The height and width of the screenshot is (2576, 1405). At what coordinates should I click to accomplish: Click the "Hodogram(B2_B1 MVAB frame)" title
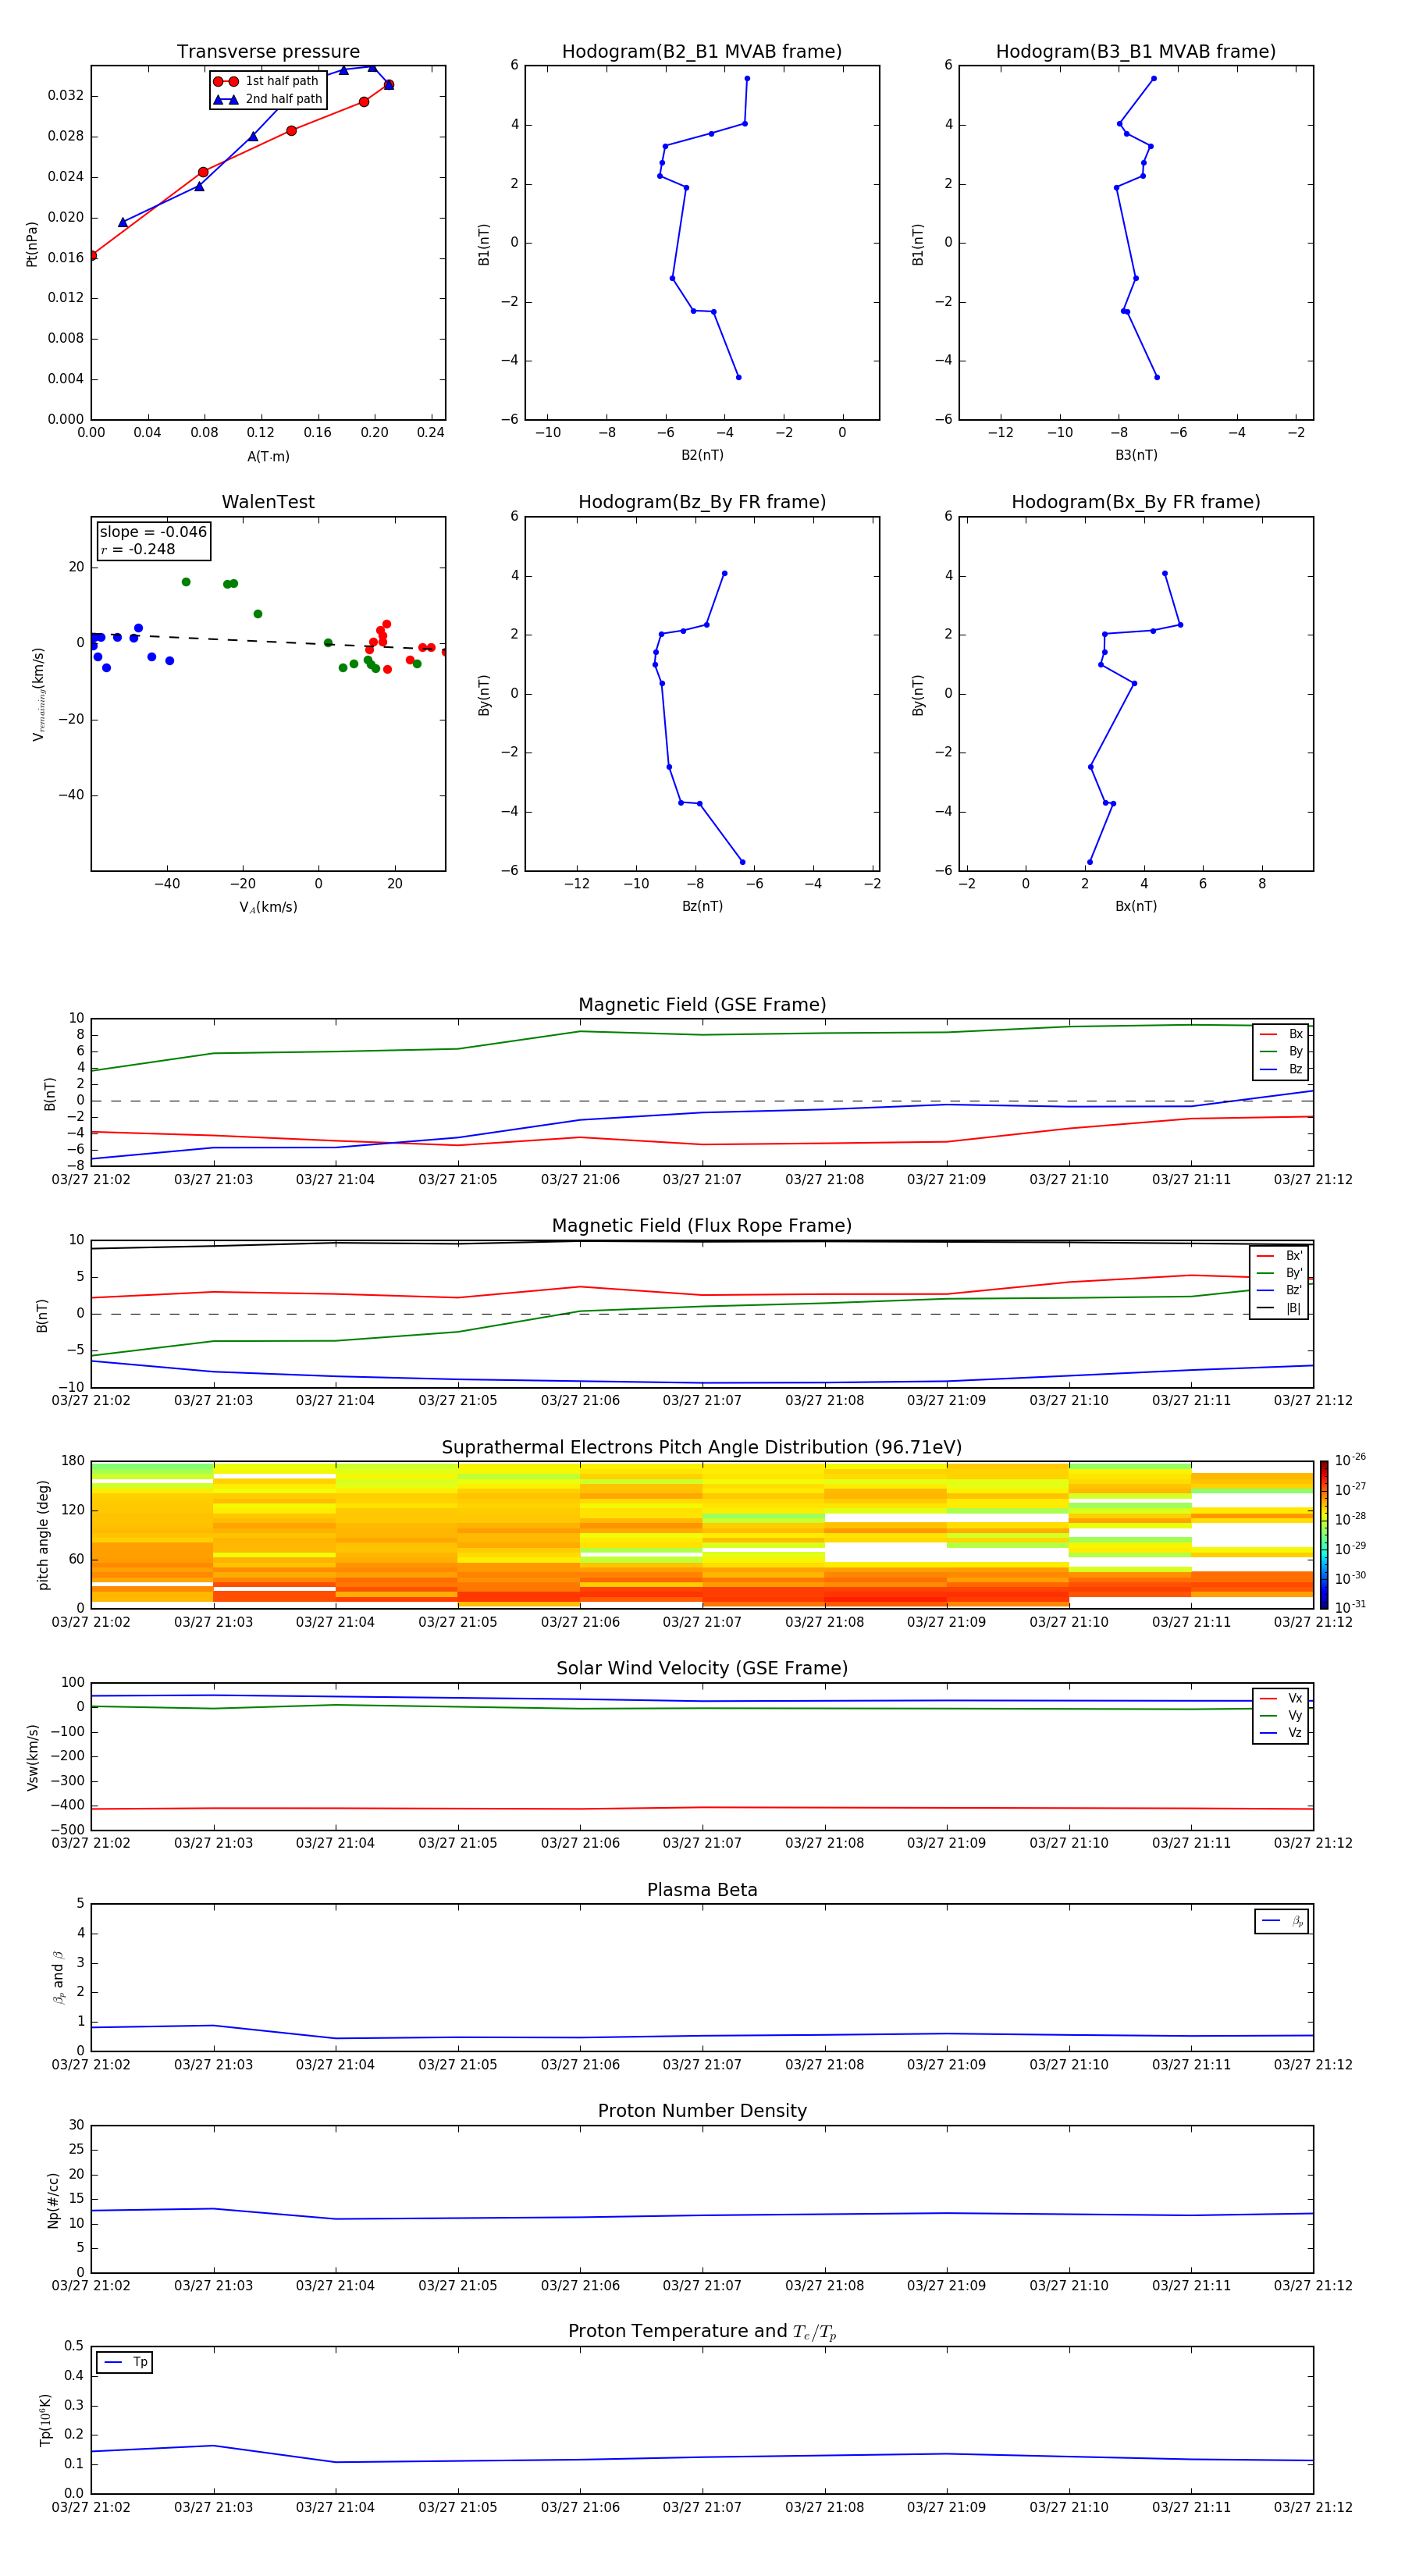click(702, 52)
